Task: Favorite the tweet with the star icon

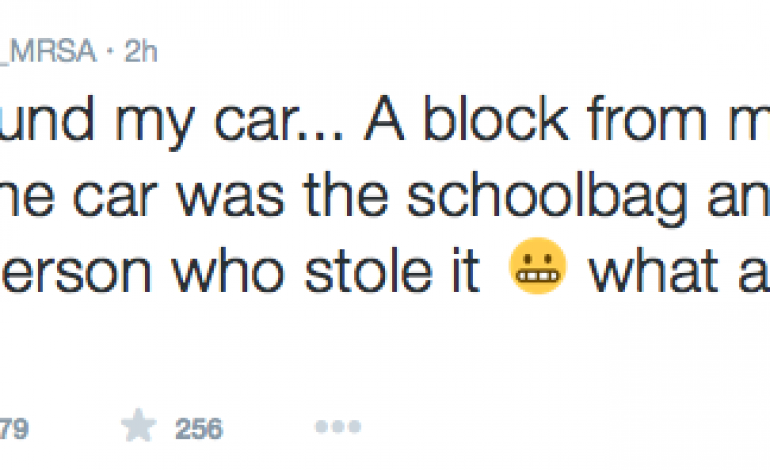Action: [140, 427]
